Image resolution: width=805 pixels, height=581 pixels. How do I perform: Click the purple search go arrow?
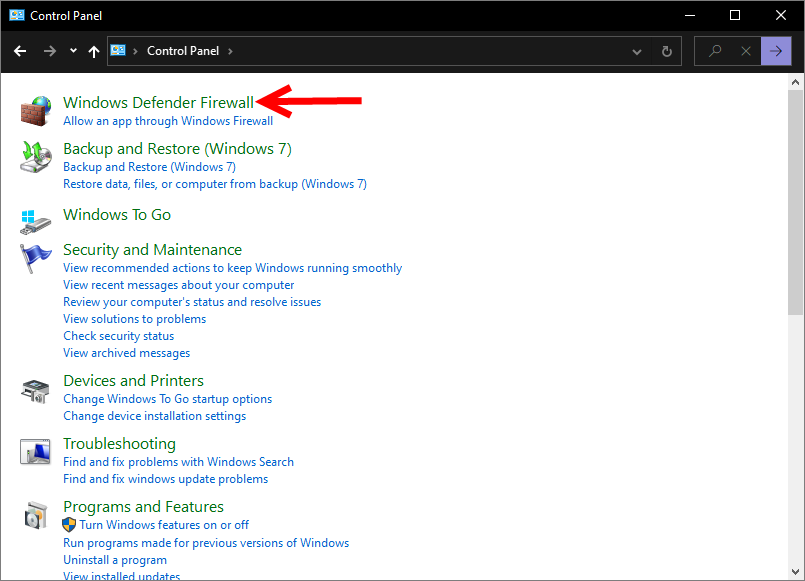(x=776, y=51)
